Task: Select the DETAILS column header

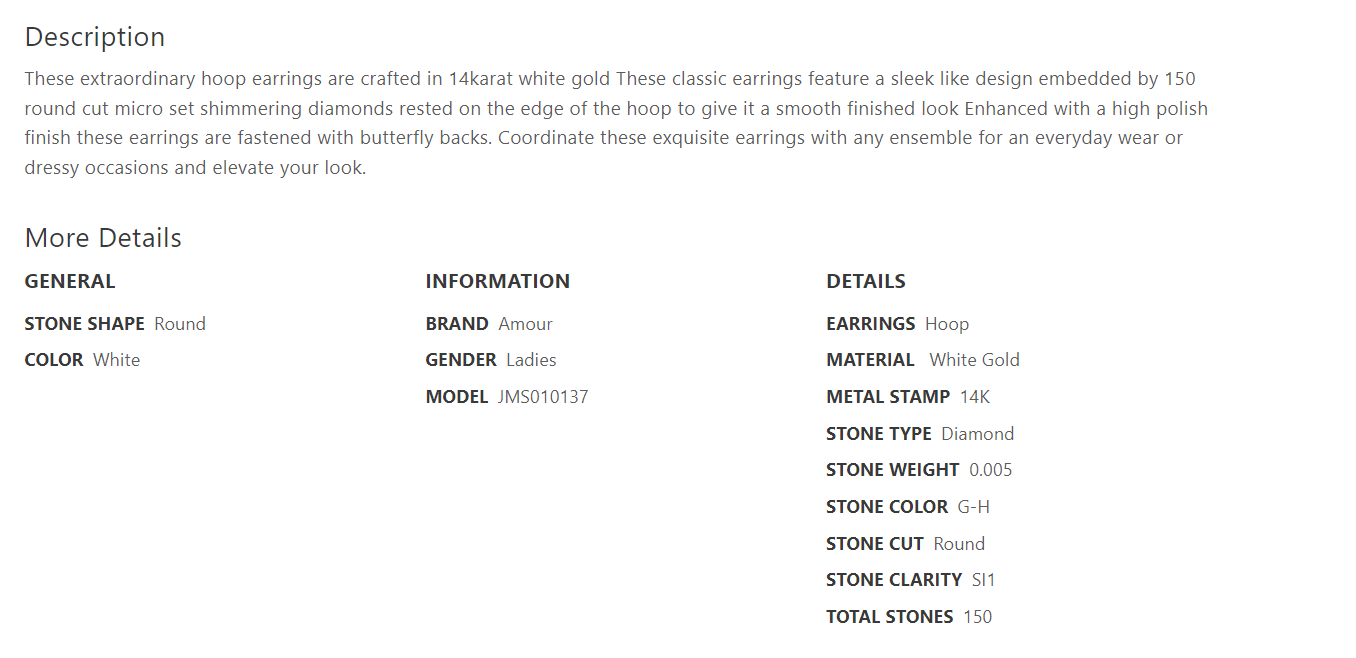Action: pyautogui.click(x=865, y=282)
